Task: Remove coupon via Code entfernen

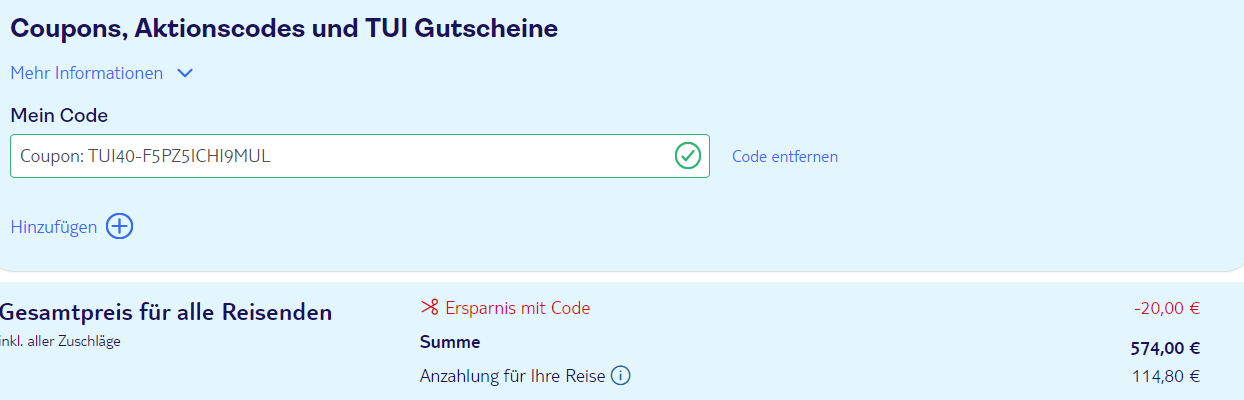Action: (x=785, y=157)
